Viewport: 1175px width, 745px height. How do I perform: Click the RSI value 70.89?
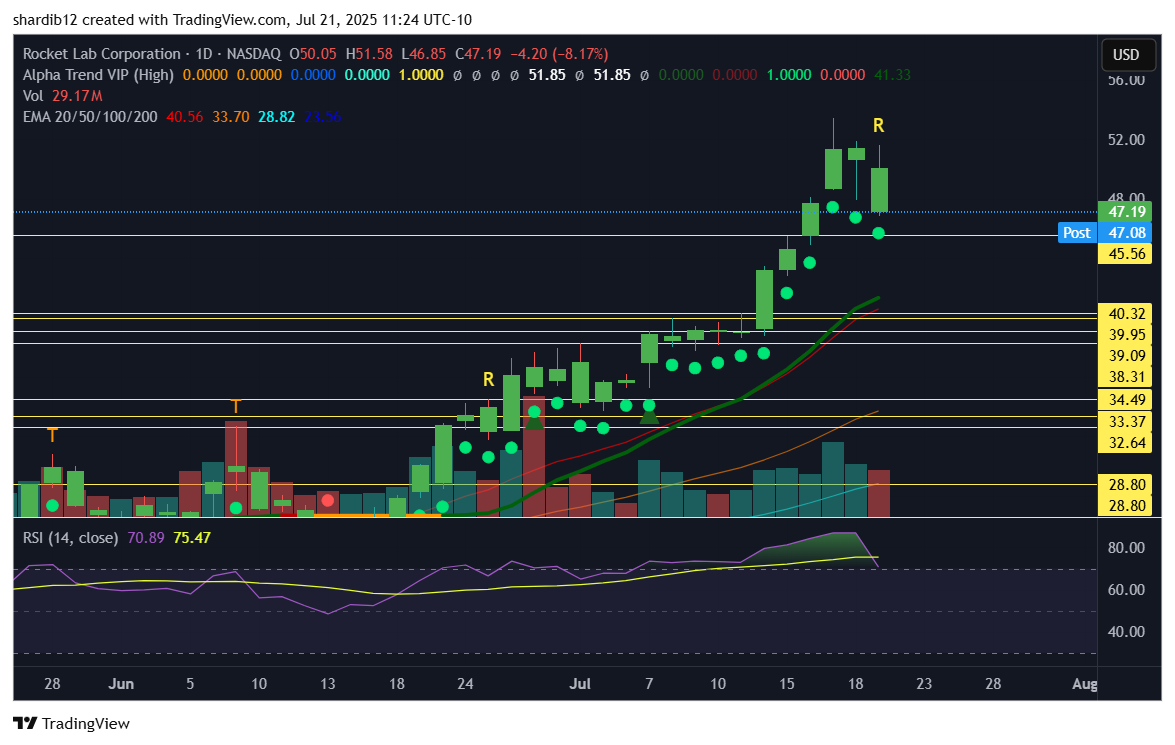146,538
